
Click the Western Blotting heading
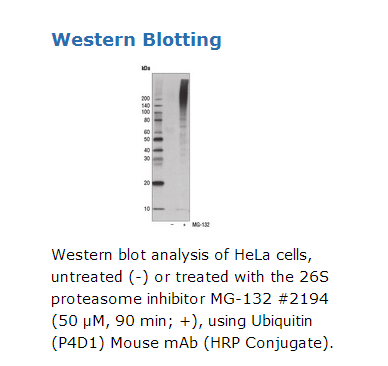(136, 40)
